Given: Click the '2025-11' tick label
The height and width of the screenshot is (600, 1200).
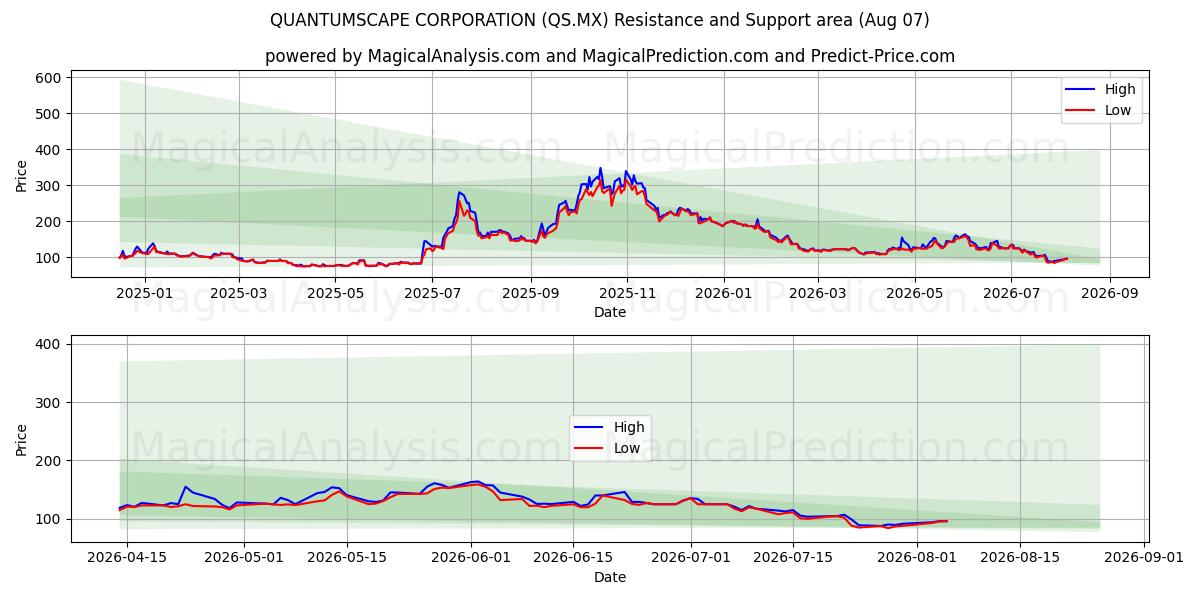Looking at the screenshot, I should (627, 293).
